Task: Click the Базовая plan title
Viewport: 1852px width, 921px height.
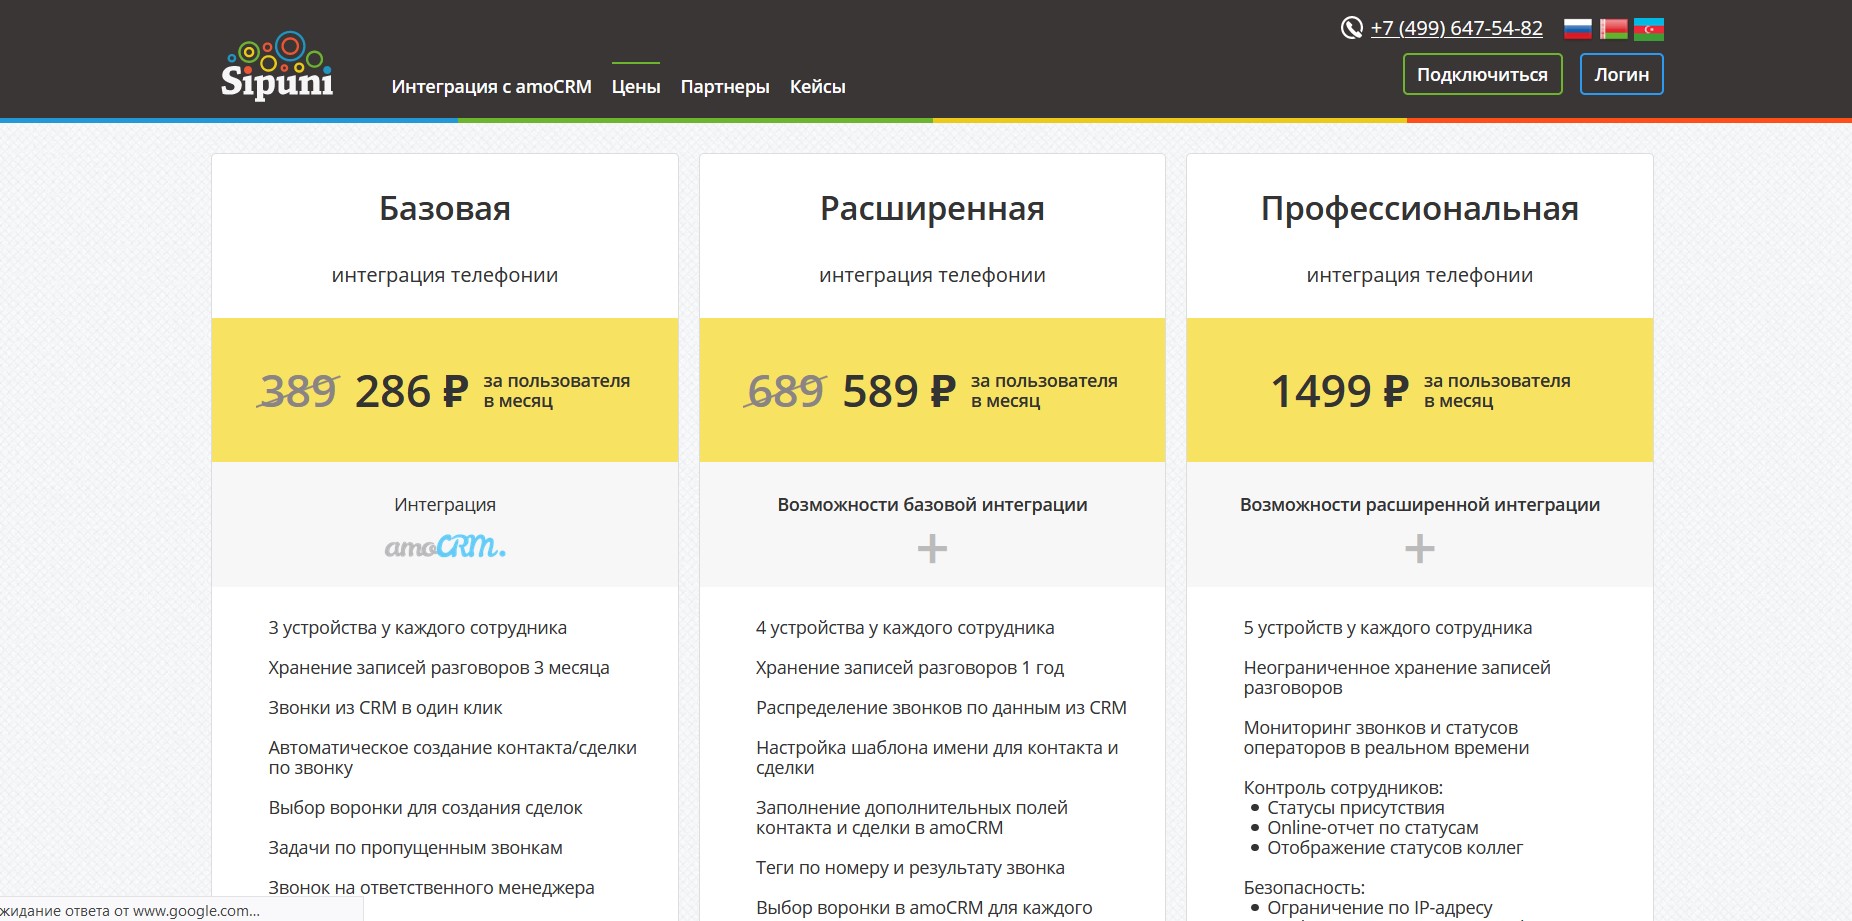Action: pos(445,209)
